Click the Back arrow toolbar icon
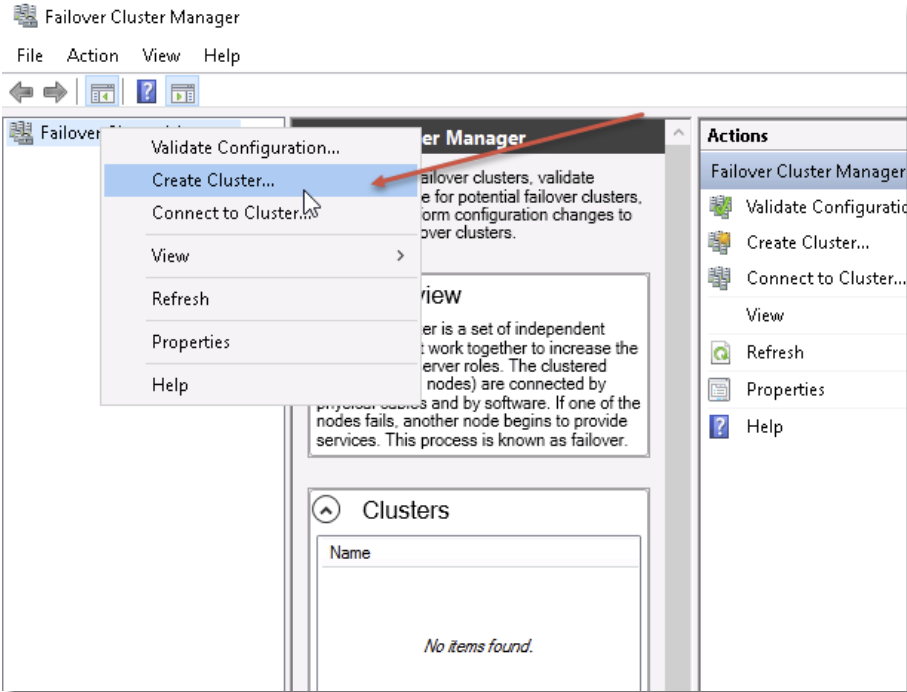The height and width of the screenshot is (692, 907). click(x=21, y=91)
